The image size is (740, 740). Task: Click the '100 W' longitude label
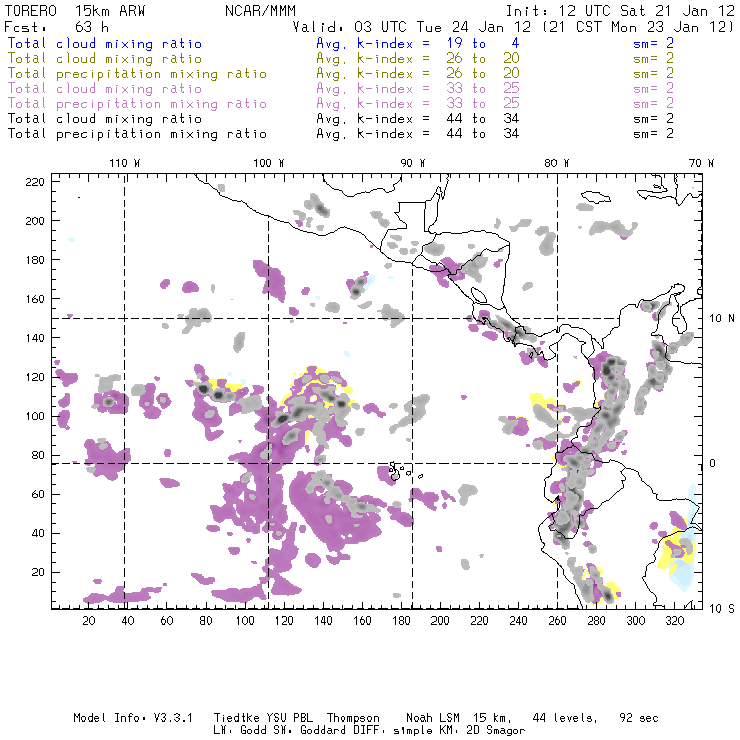pos(269,163)
